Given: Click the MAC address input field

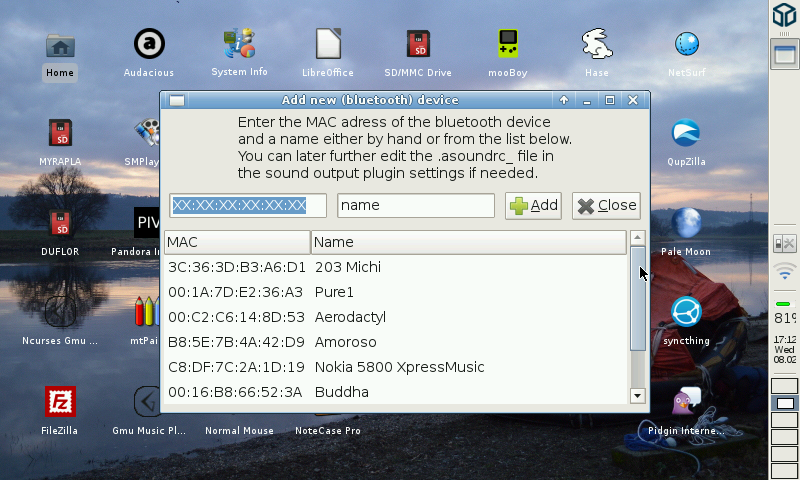Looking at the screenshot, I should point(248,205).
